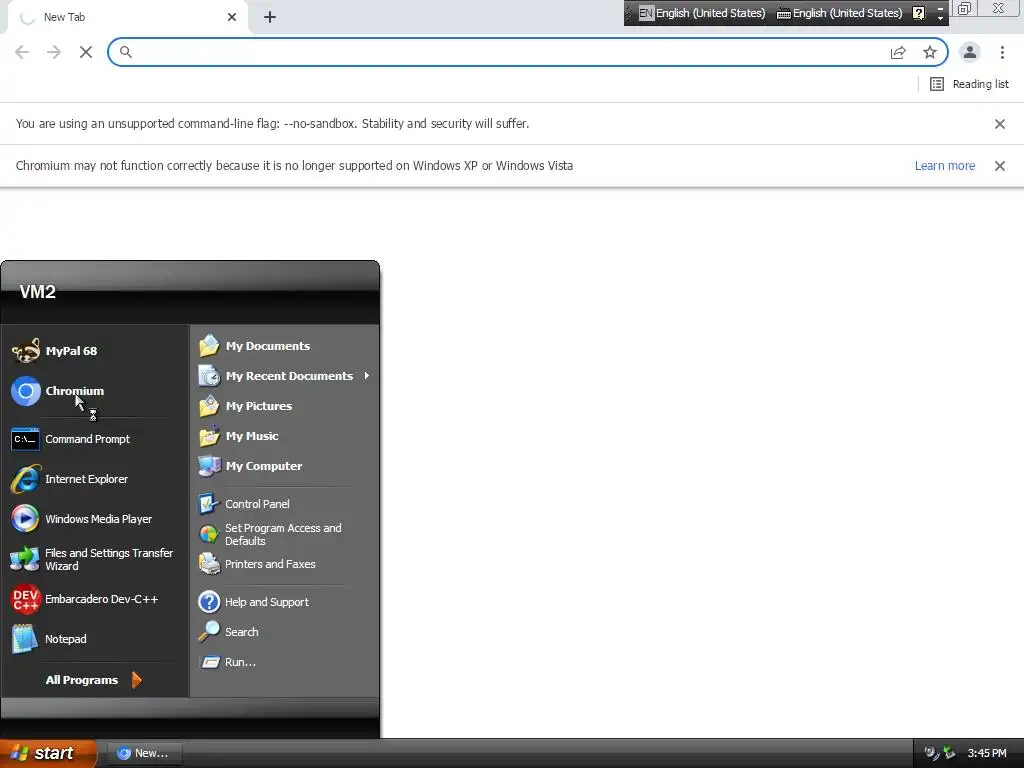This screenshot has width=1024, height=768.
Task: Open the Run... dialog
Action: click(x=284, y=662)
